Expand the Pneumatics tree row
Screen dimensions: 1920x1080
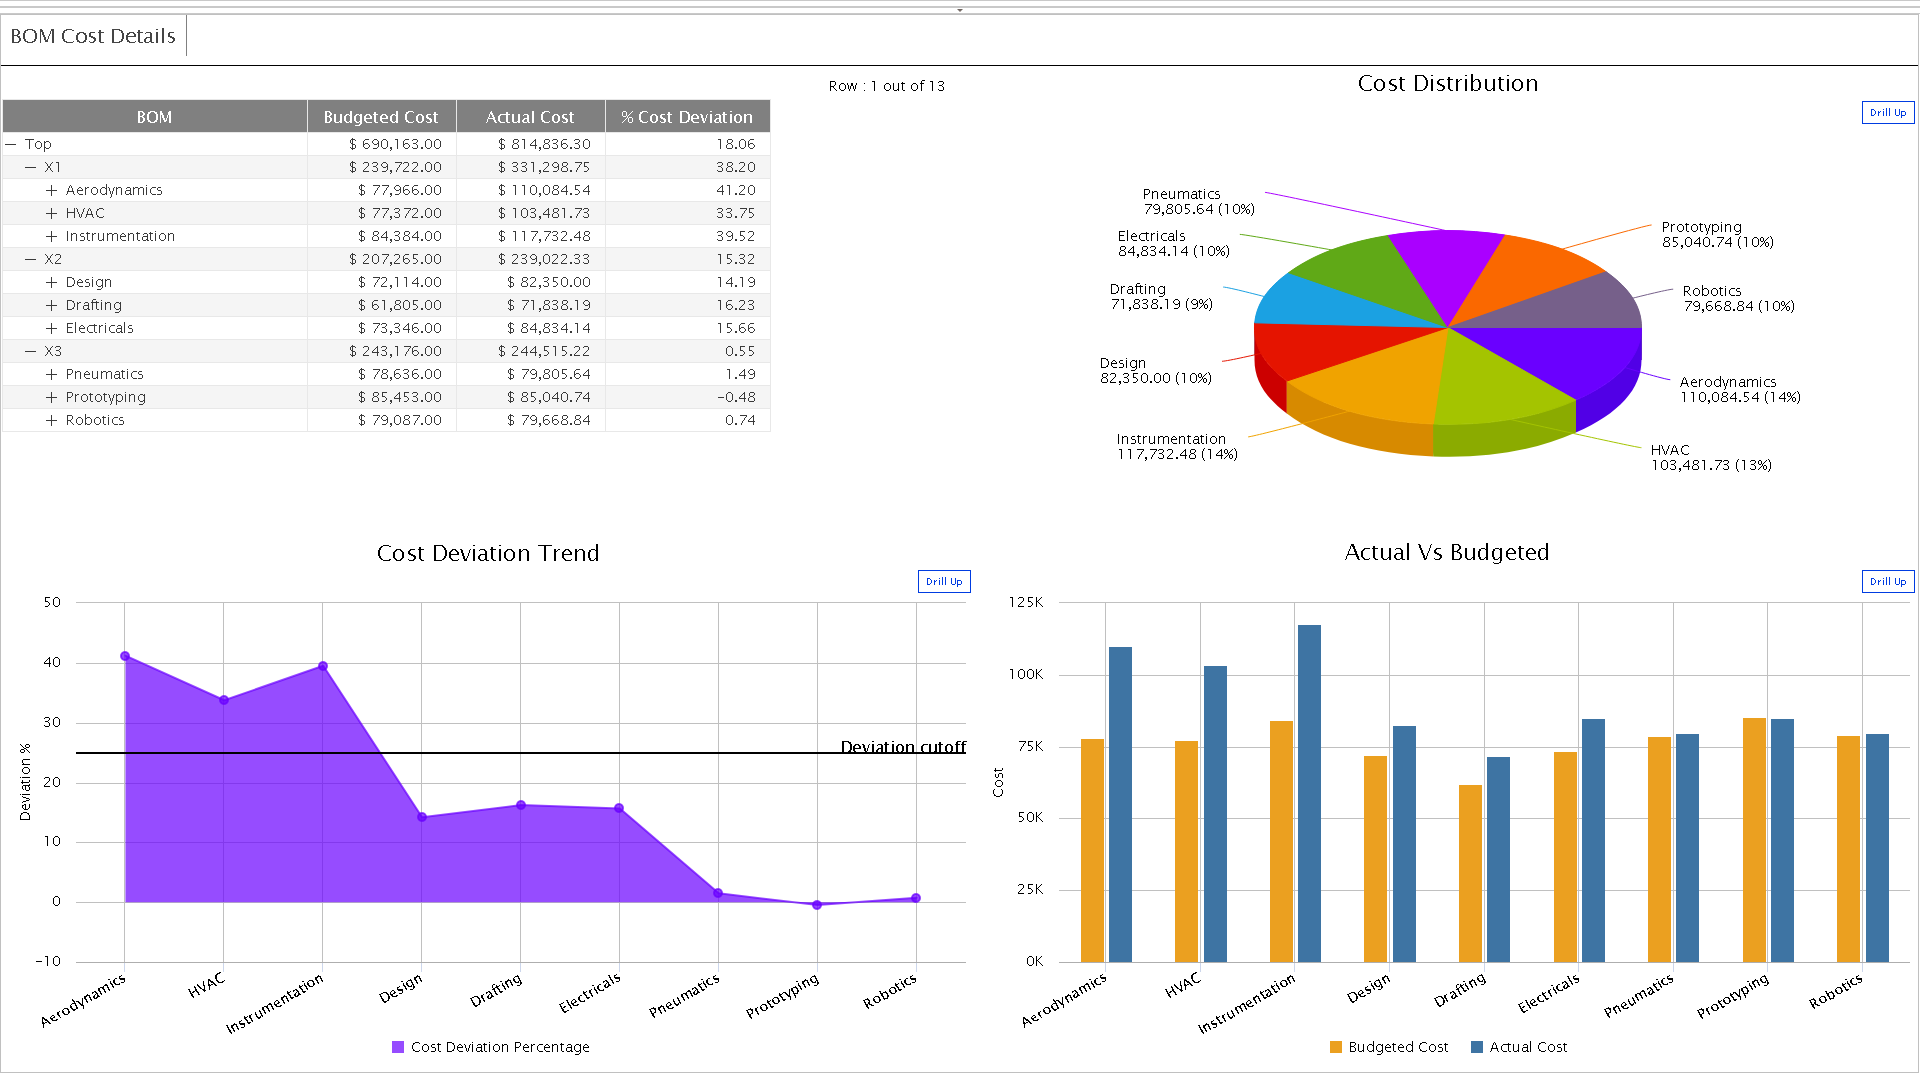51,374
